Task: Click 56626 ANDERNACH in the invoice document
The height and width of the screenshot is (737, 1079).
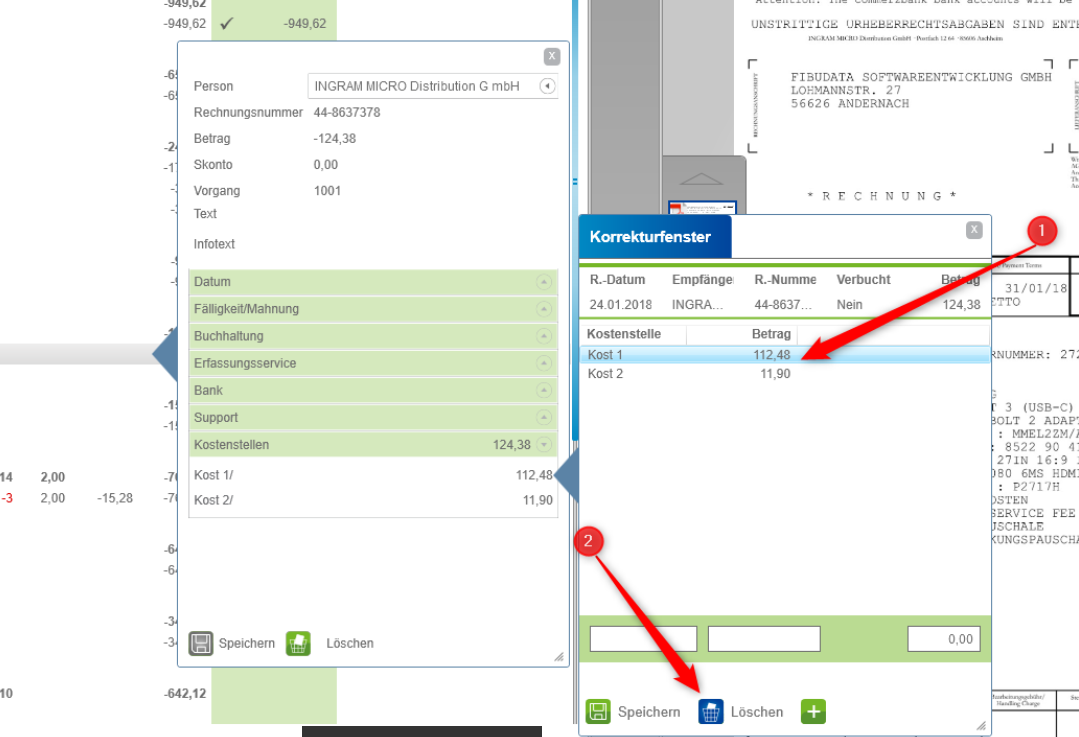Action: [850, 104]
